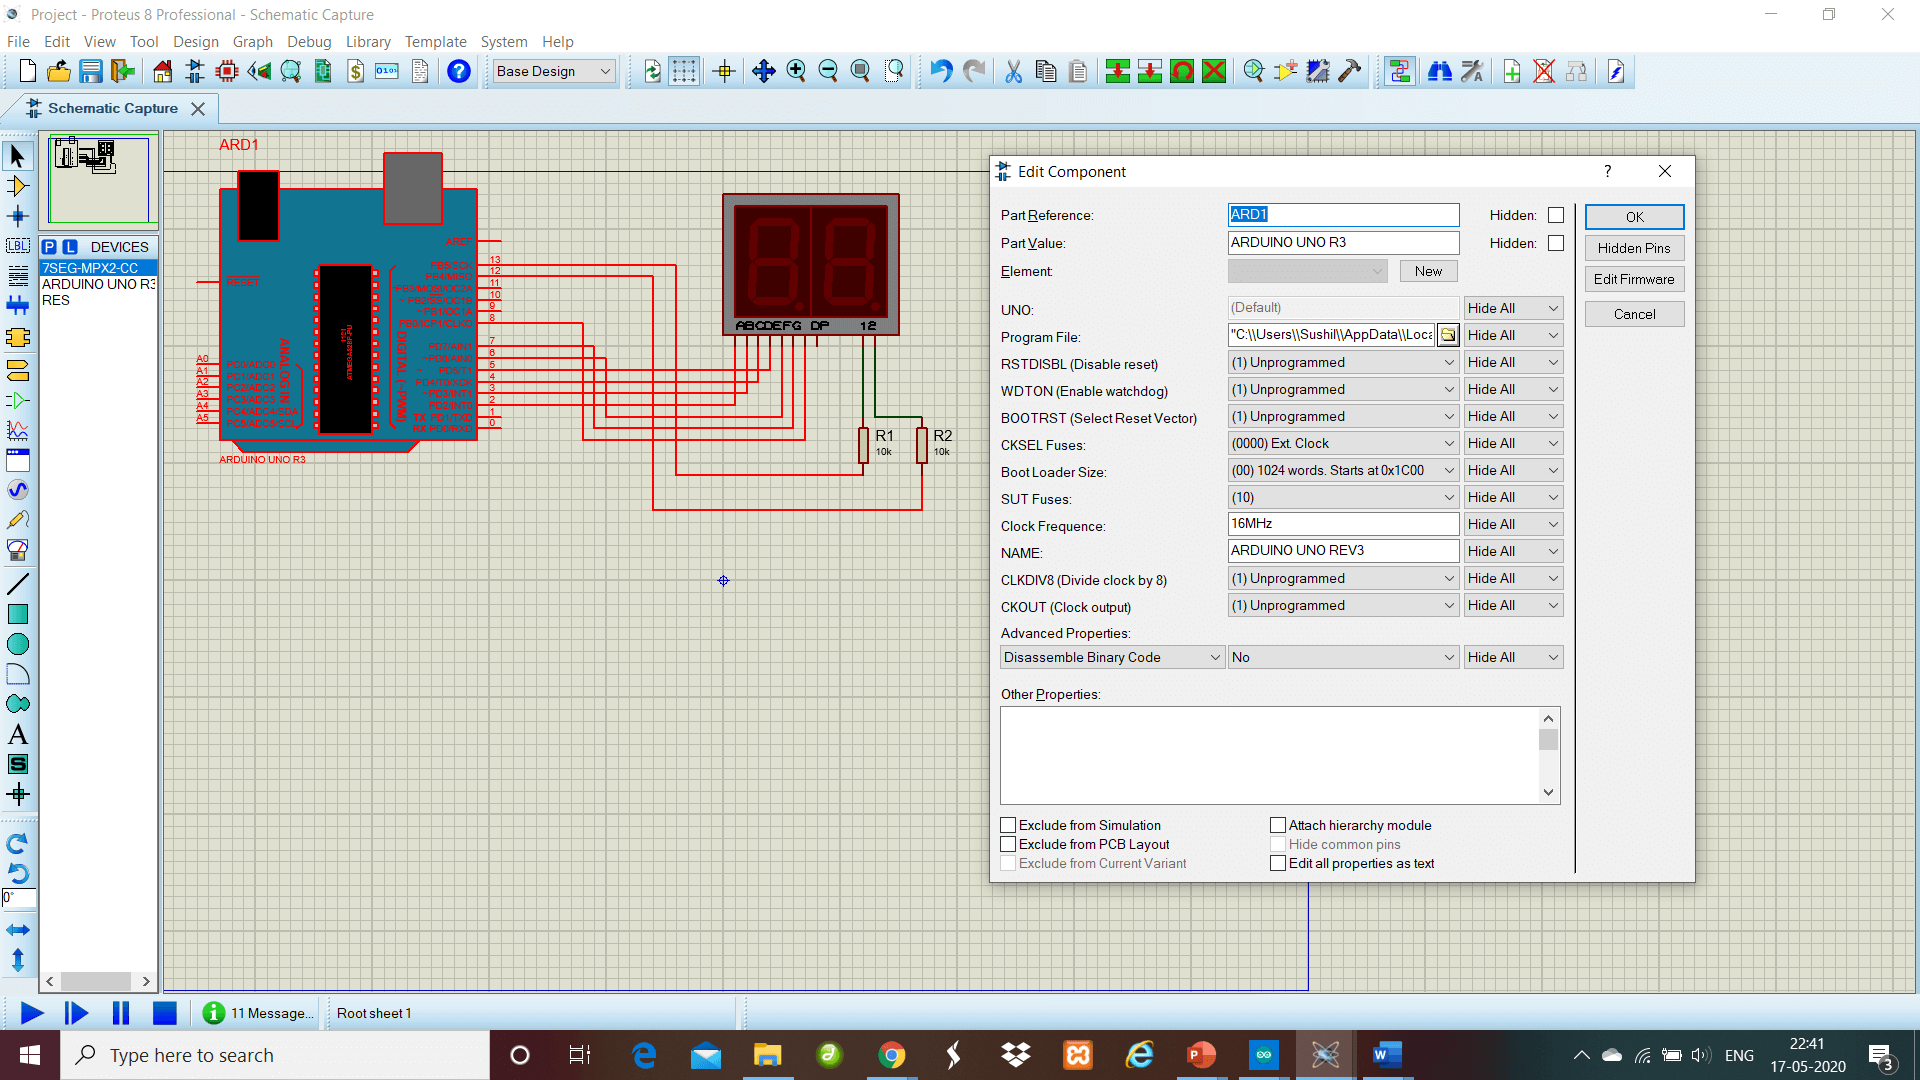The height and width of the screenshot is (1080, 1920).
Task: Click the Edit Firmware button
Action: click(1634, 279)
